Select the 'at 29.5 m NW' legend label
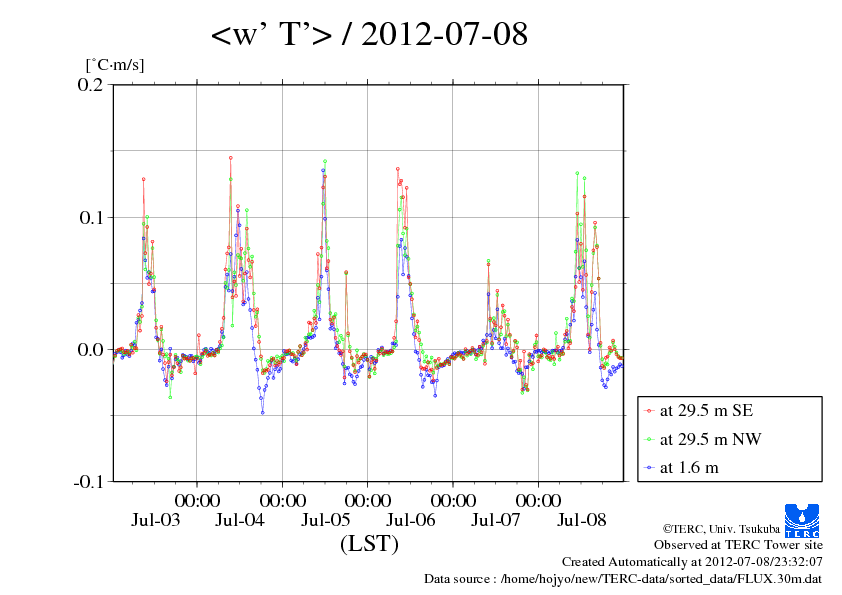The image size is (842, 595). pyautogui.click(x=708, y=439)
